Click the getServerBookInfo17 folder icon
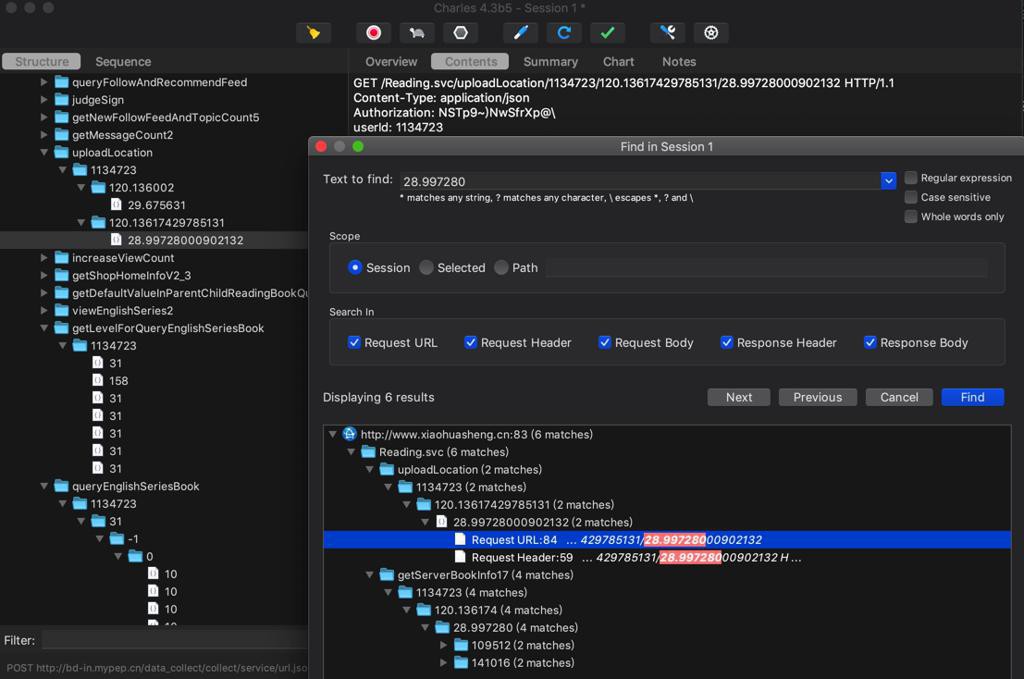Screen dimensions: 1024x679 coord(387,575)
